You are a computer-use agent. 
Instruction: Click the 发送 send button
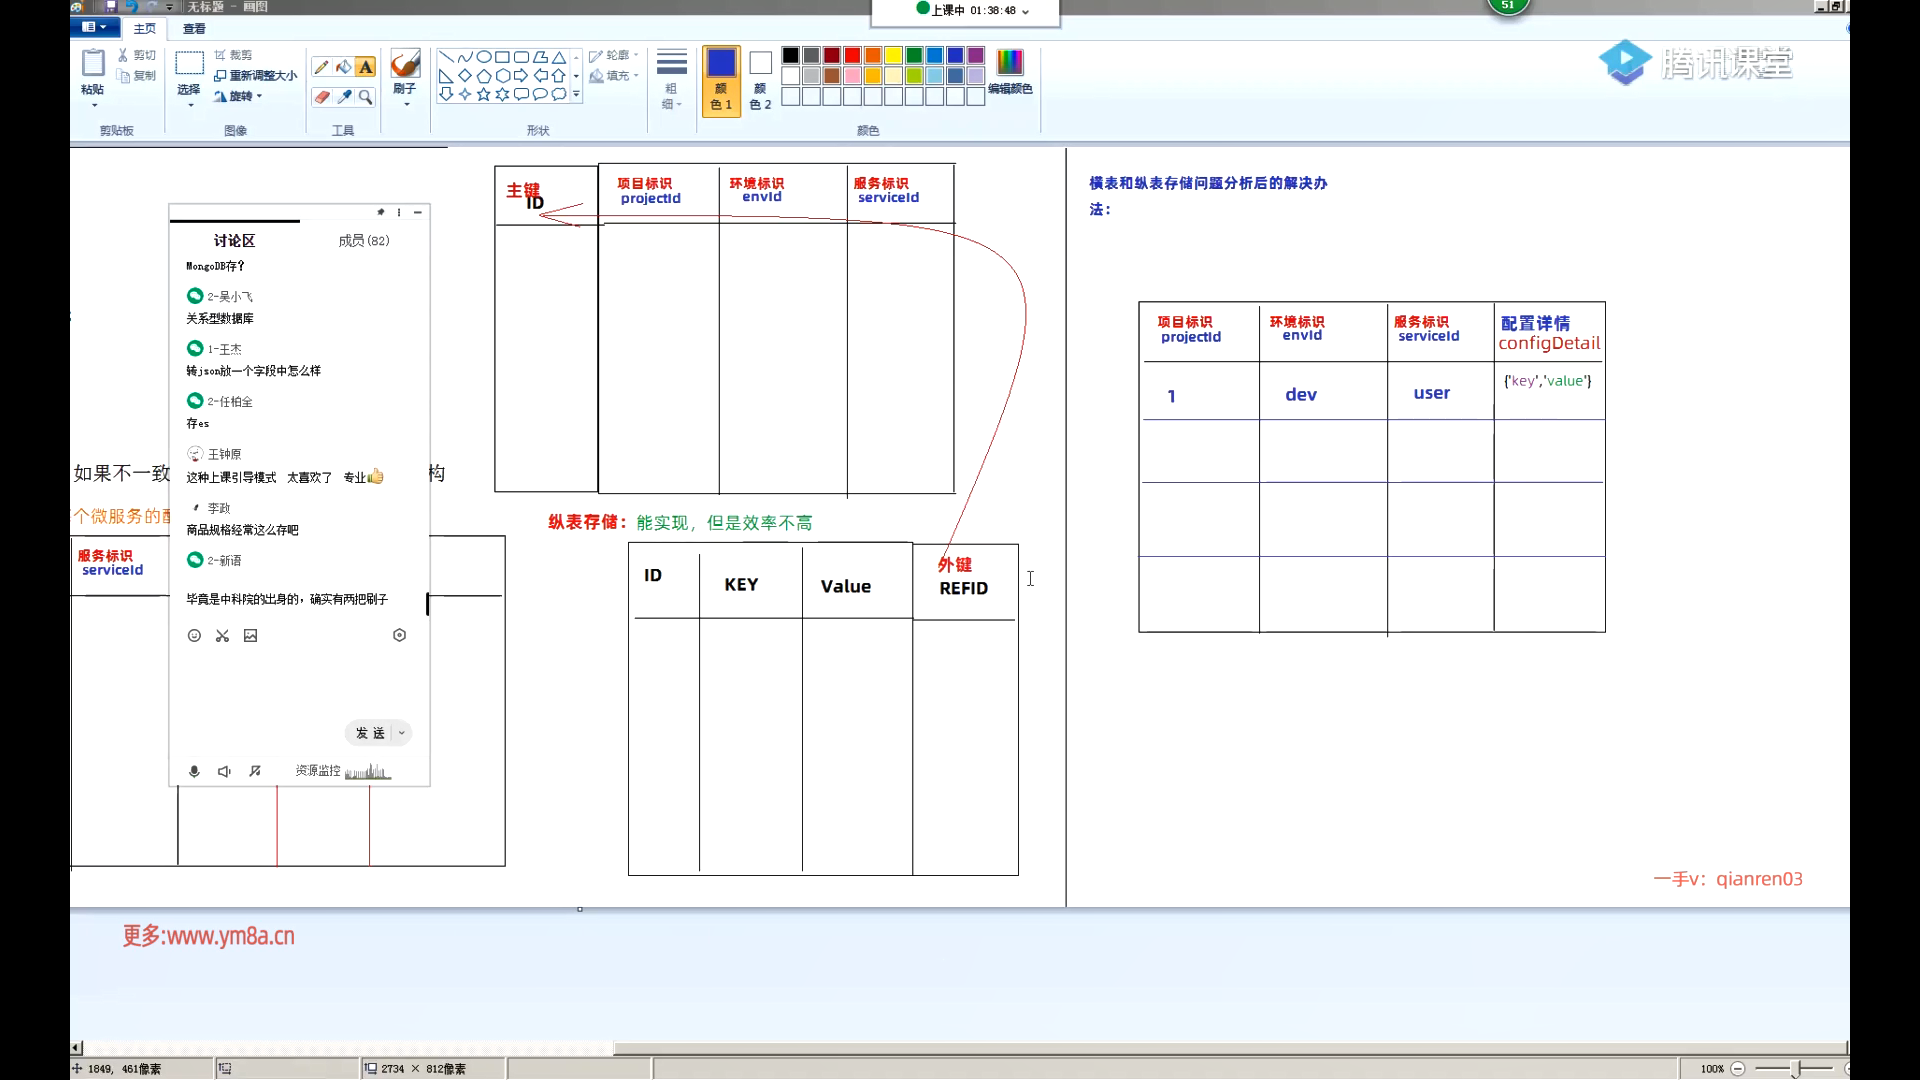tap(369, 733)
